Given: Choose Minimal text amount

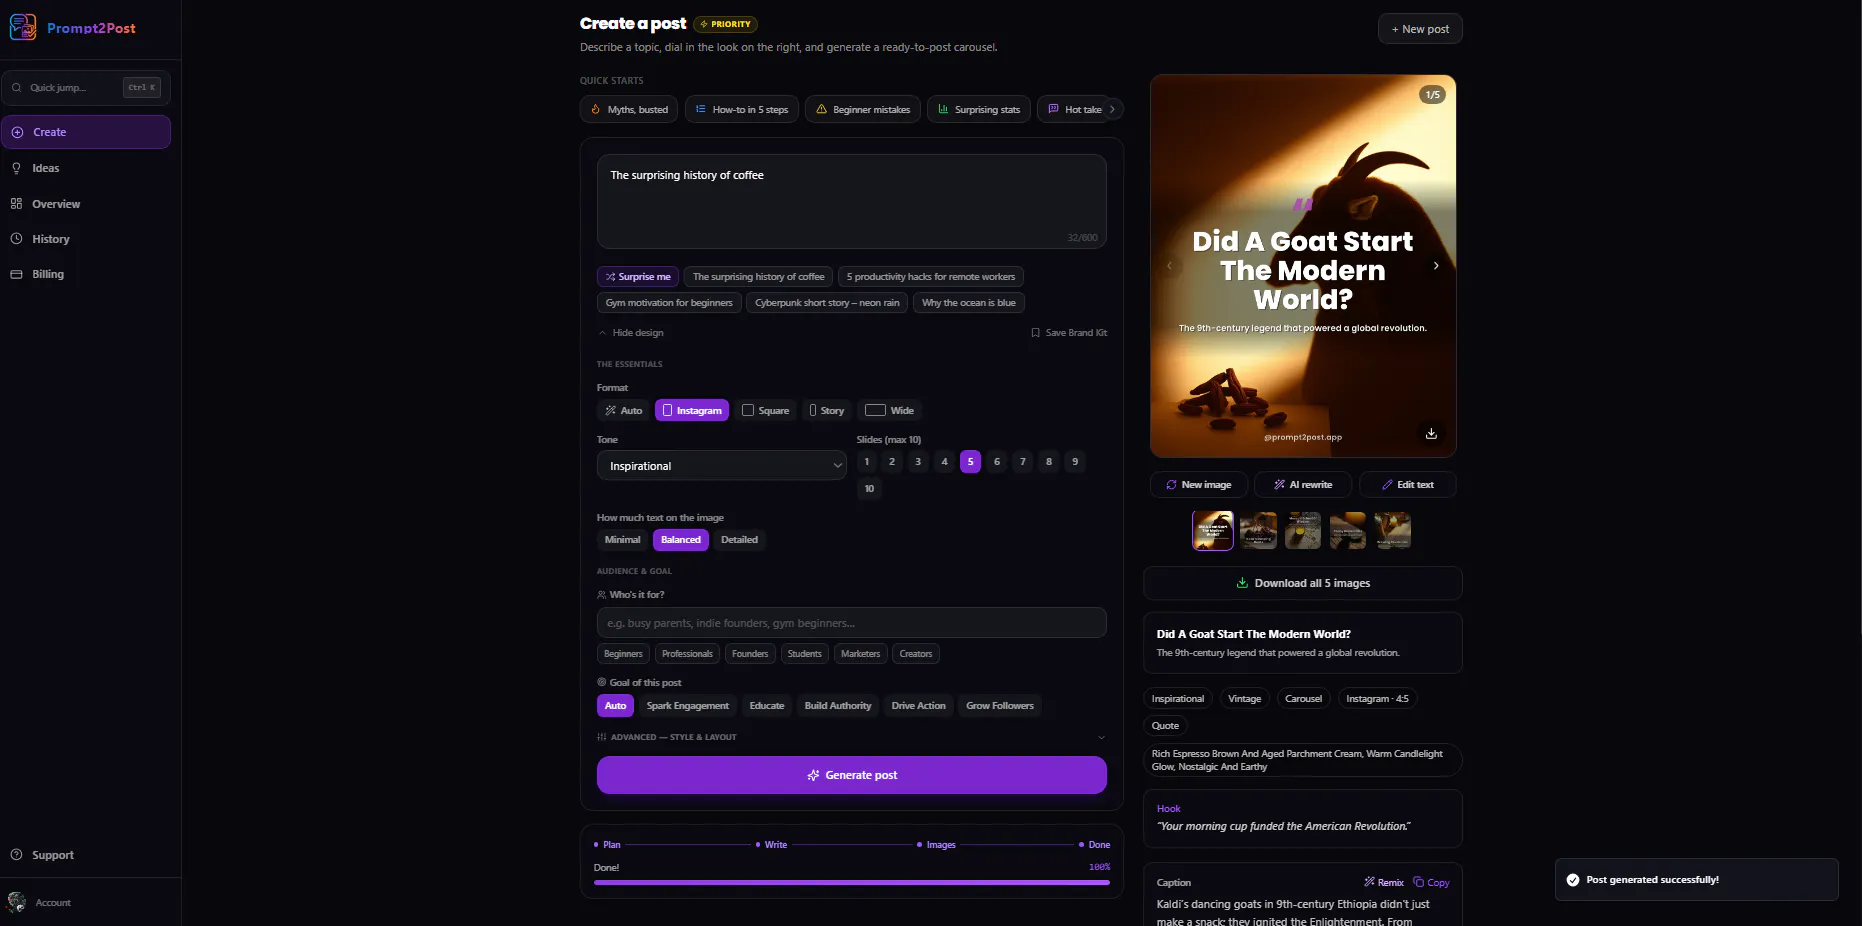Looking at the screenshot, I should 622,540.
